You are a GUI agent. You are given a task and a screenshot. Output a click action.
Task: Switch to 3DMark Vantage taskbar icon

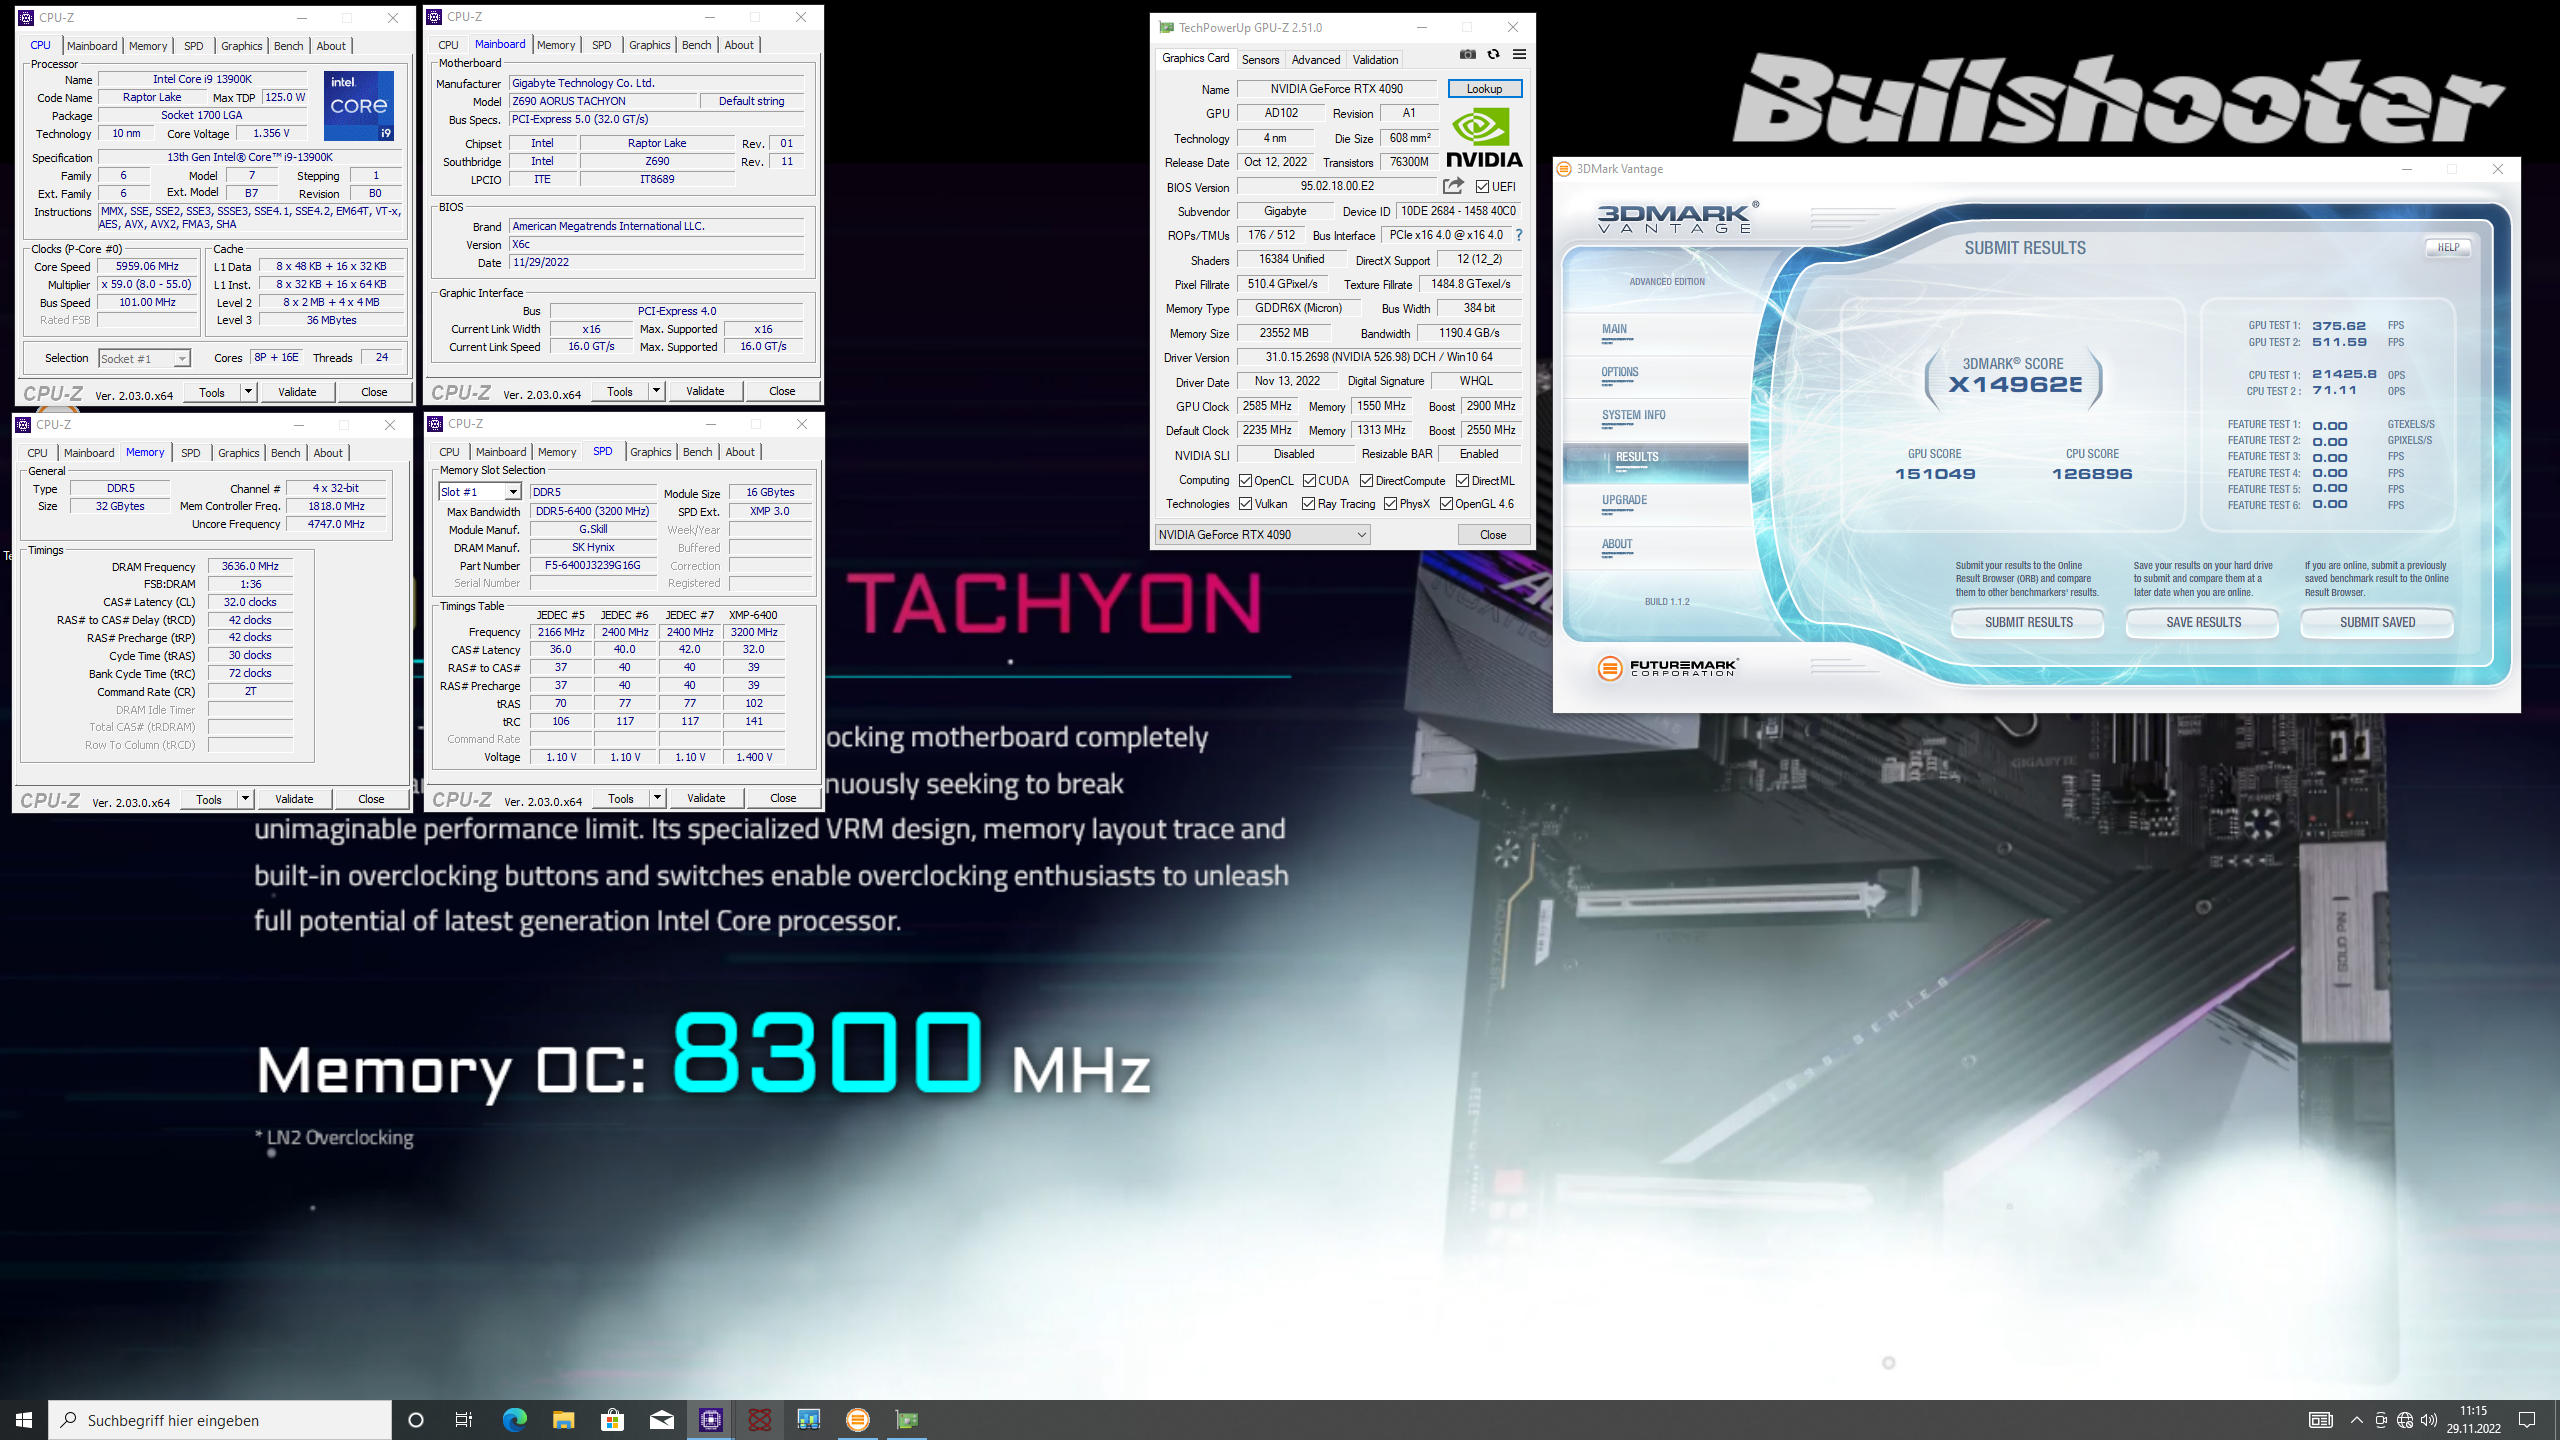(x=858, y=1419)
